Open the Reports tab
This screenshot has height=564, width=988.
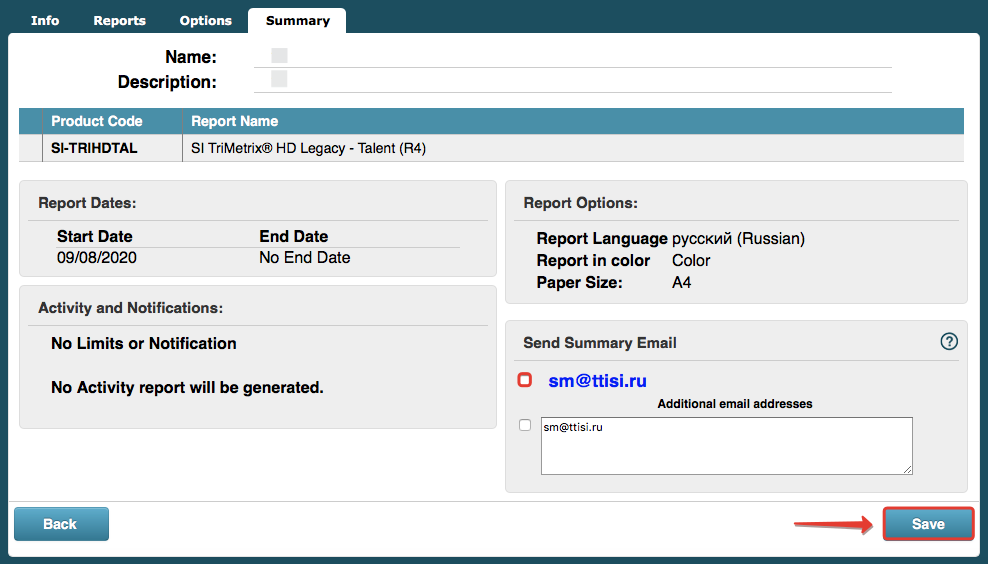pos(120,20)
